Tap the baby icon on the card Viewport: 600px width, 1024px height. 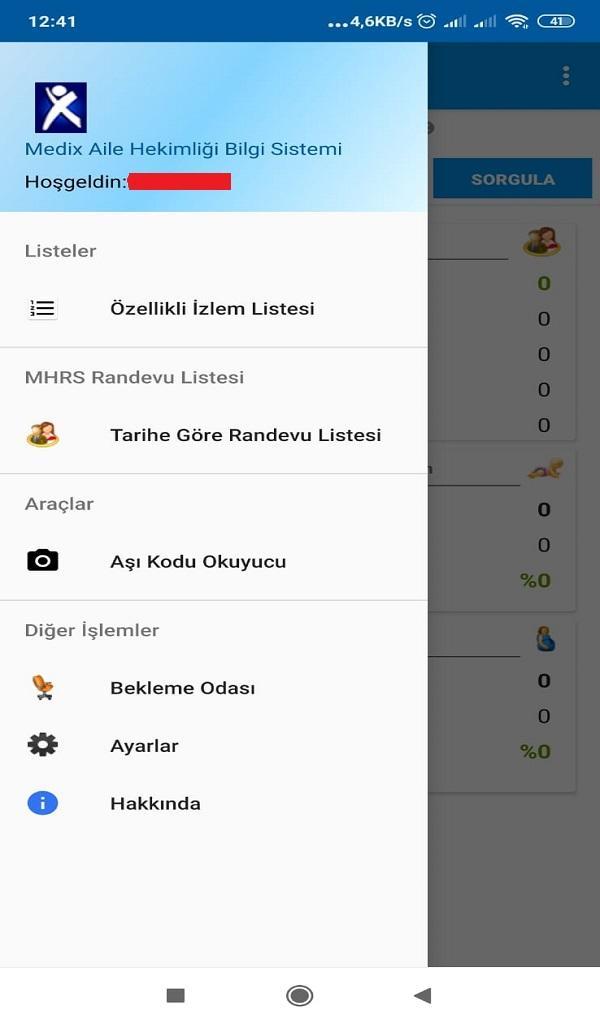(546, 469)
